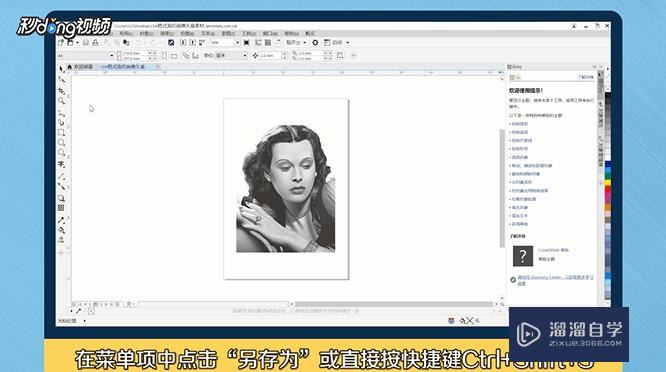The image size is (666, 372).
Task: Open the Bitmaps (位图) menu
Action: [187, 33]
